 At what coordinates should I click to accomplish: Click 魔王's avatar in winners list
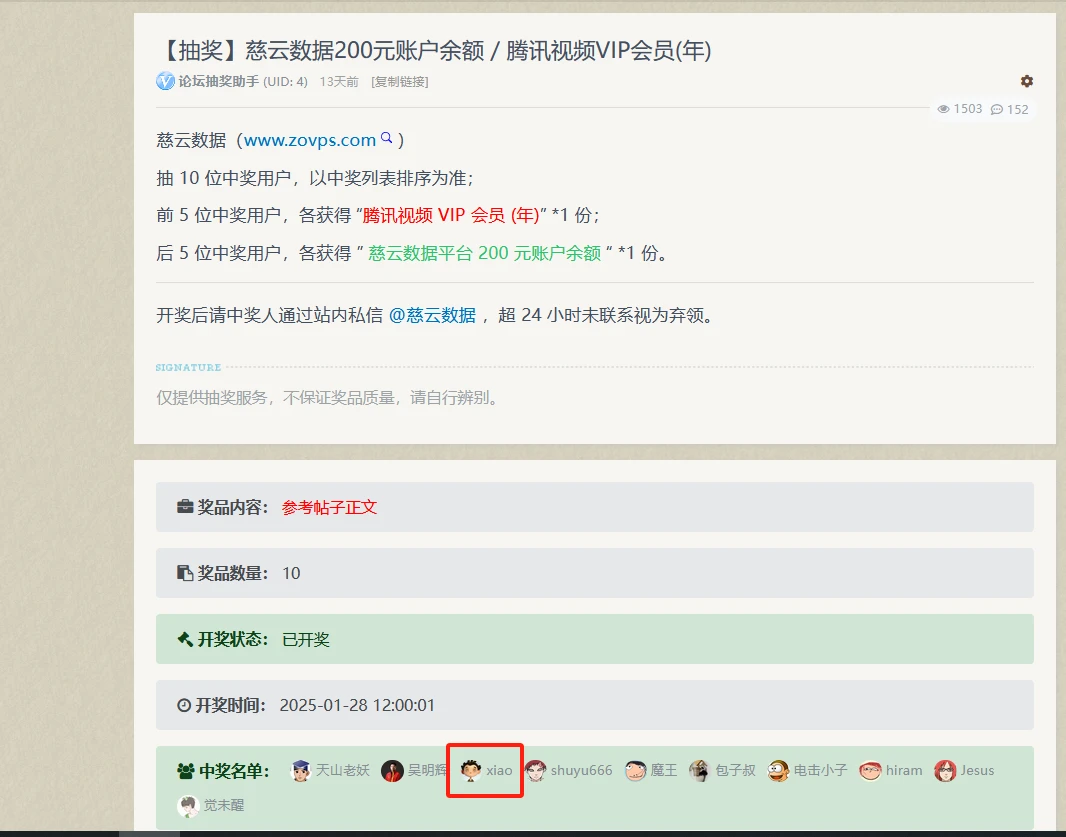(x=636, y=771)
